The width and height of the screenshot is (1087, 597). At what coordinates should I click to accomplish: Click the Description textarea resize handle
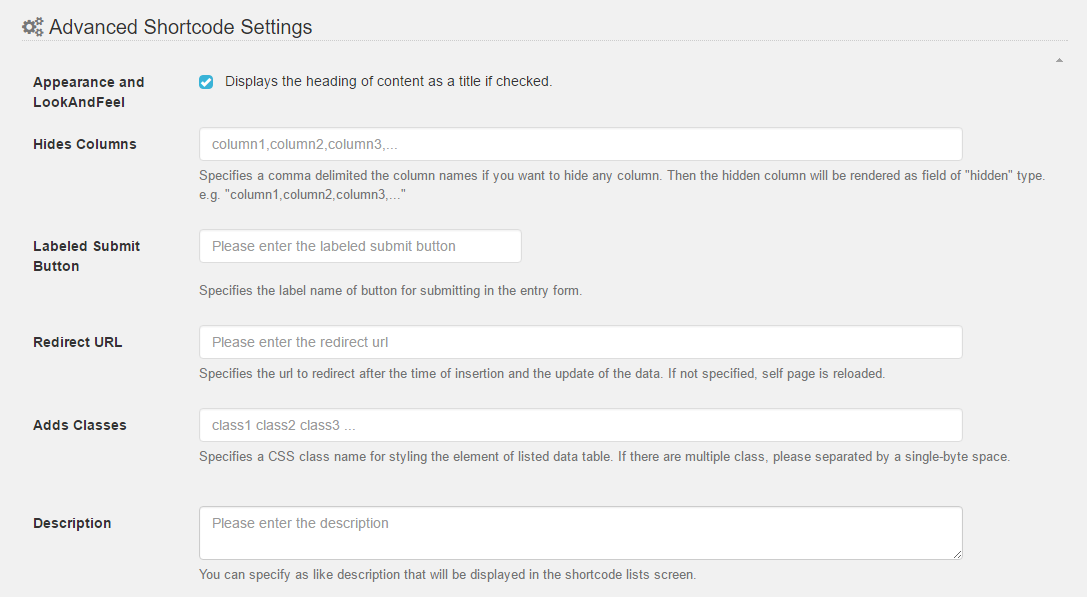pyautogui.click(x=957, y=554)
